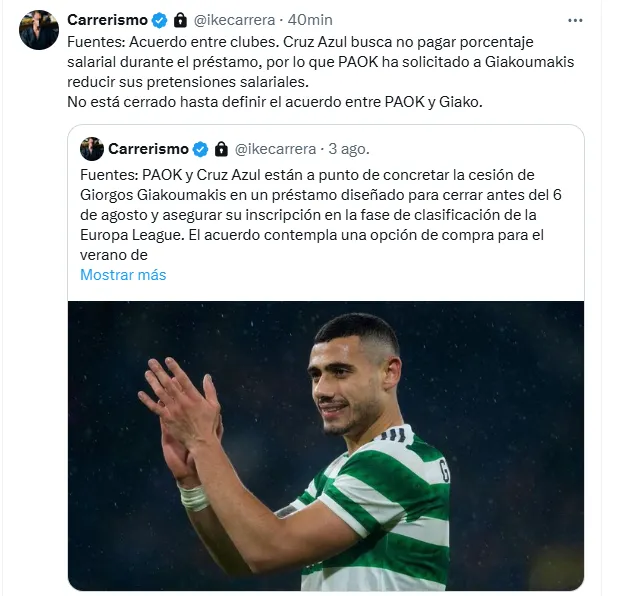
Task: Open the three-dots more options menu
Action: 575,20
